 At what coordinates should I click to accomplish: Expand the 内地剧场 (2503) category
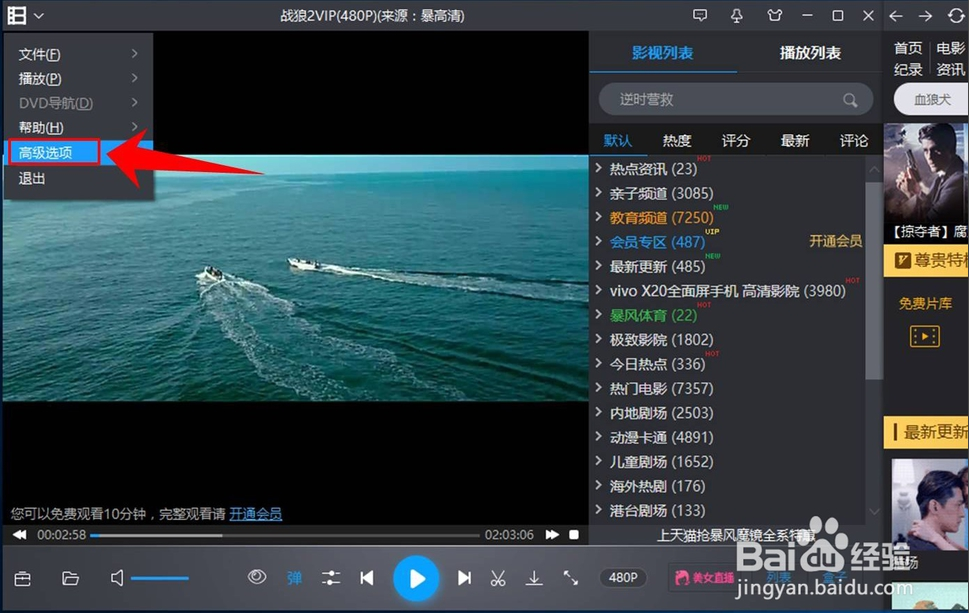tap(598, 412)
